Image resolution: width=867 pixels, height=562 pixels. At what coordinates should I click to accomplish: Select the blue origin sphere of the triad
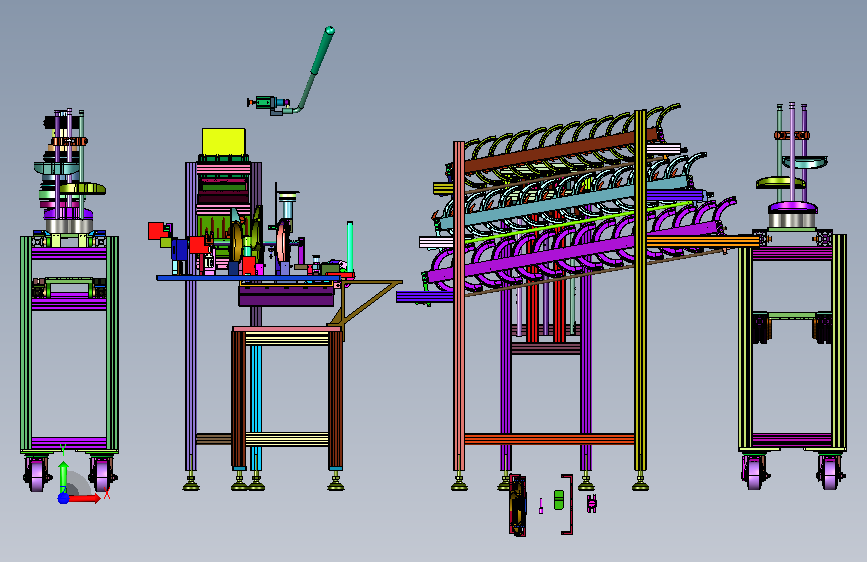coord(64,498)
